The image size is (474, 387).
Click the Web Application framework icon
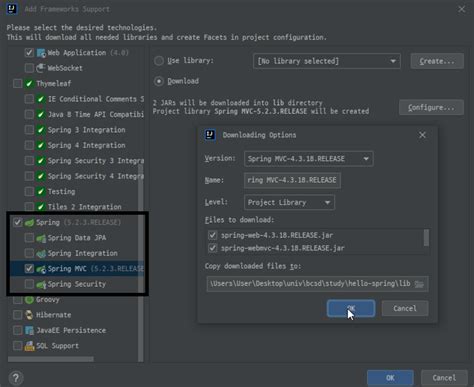pyautogui.click(x=41, y=53)
